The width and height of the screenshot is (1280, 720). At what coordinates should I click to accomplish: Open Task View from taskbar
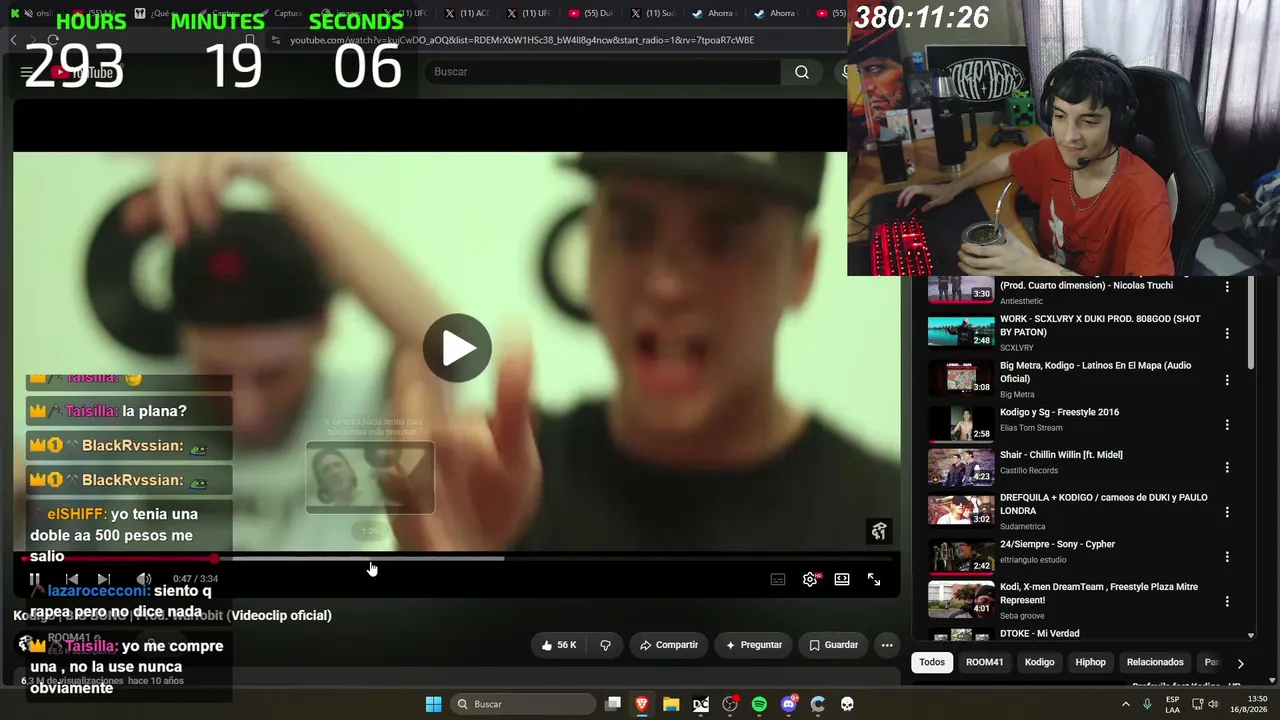point(613,704)
